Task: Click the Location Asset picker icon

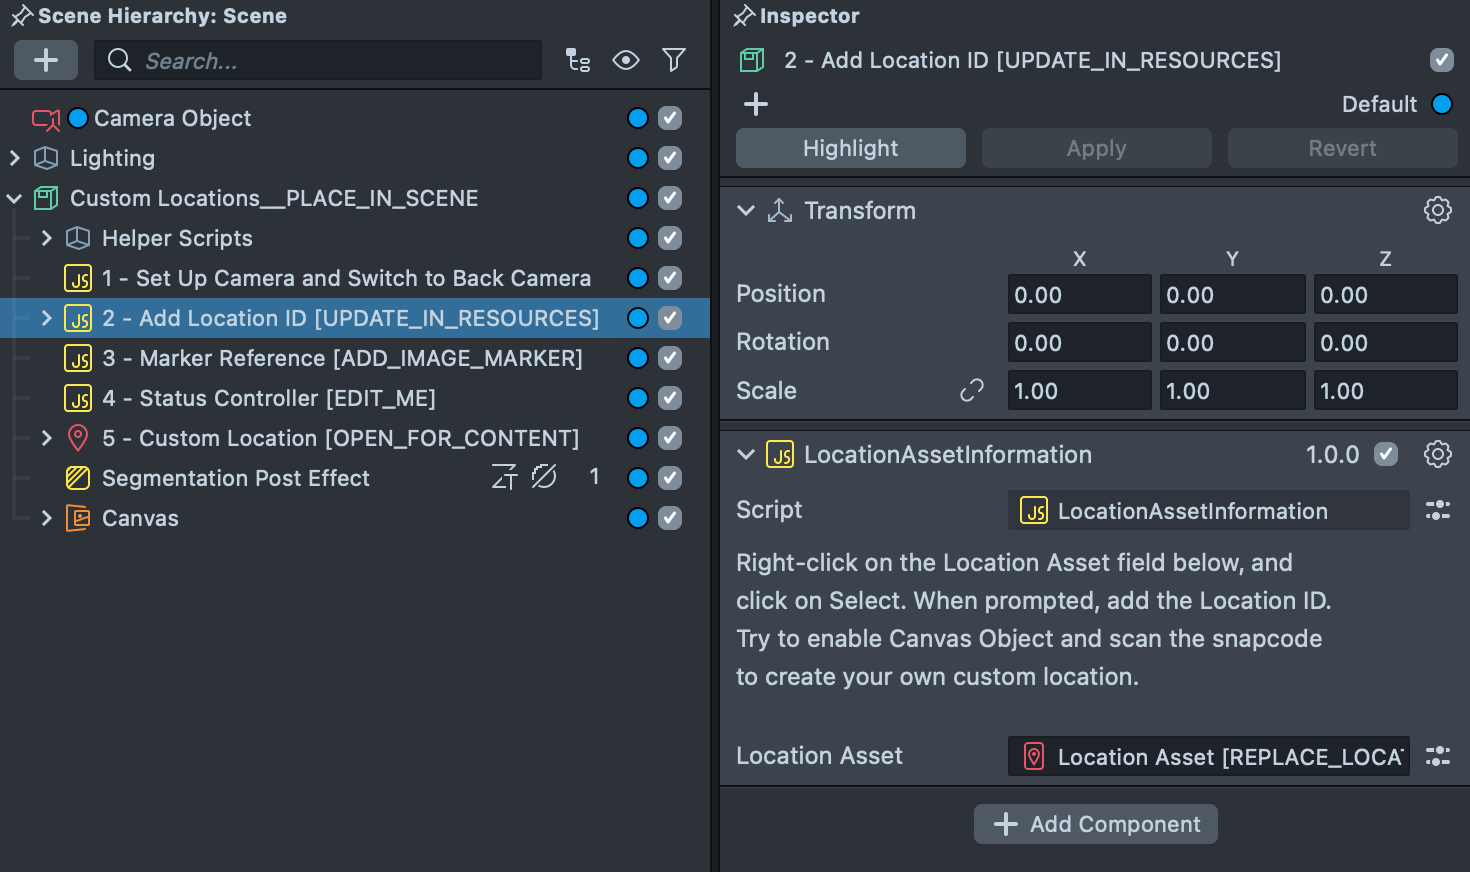Action: tap(1437, 757)
